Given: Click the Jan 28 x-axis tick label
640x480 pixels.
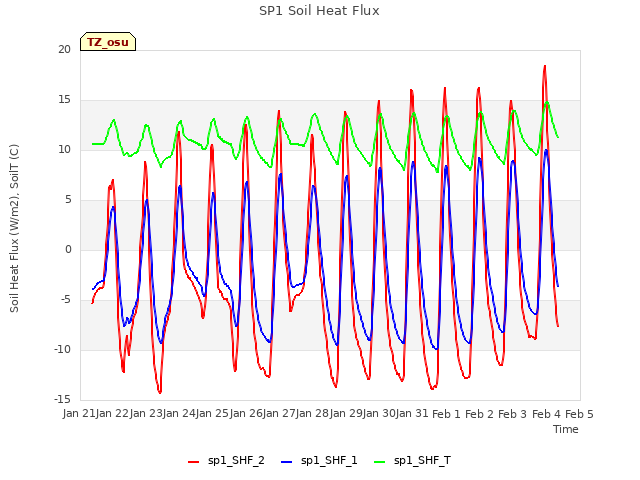Looking at the screenshot, I should pyautogui.click(x=312, y=414).
